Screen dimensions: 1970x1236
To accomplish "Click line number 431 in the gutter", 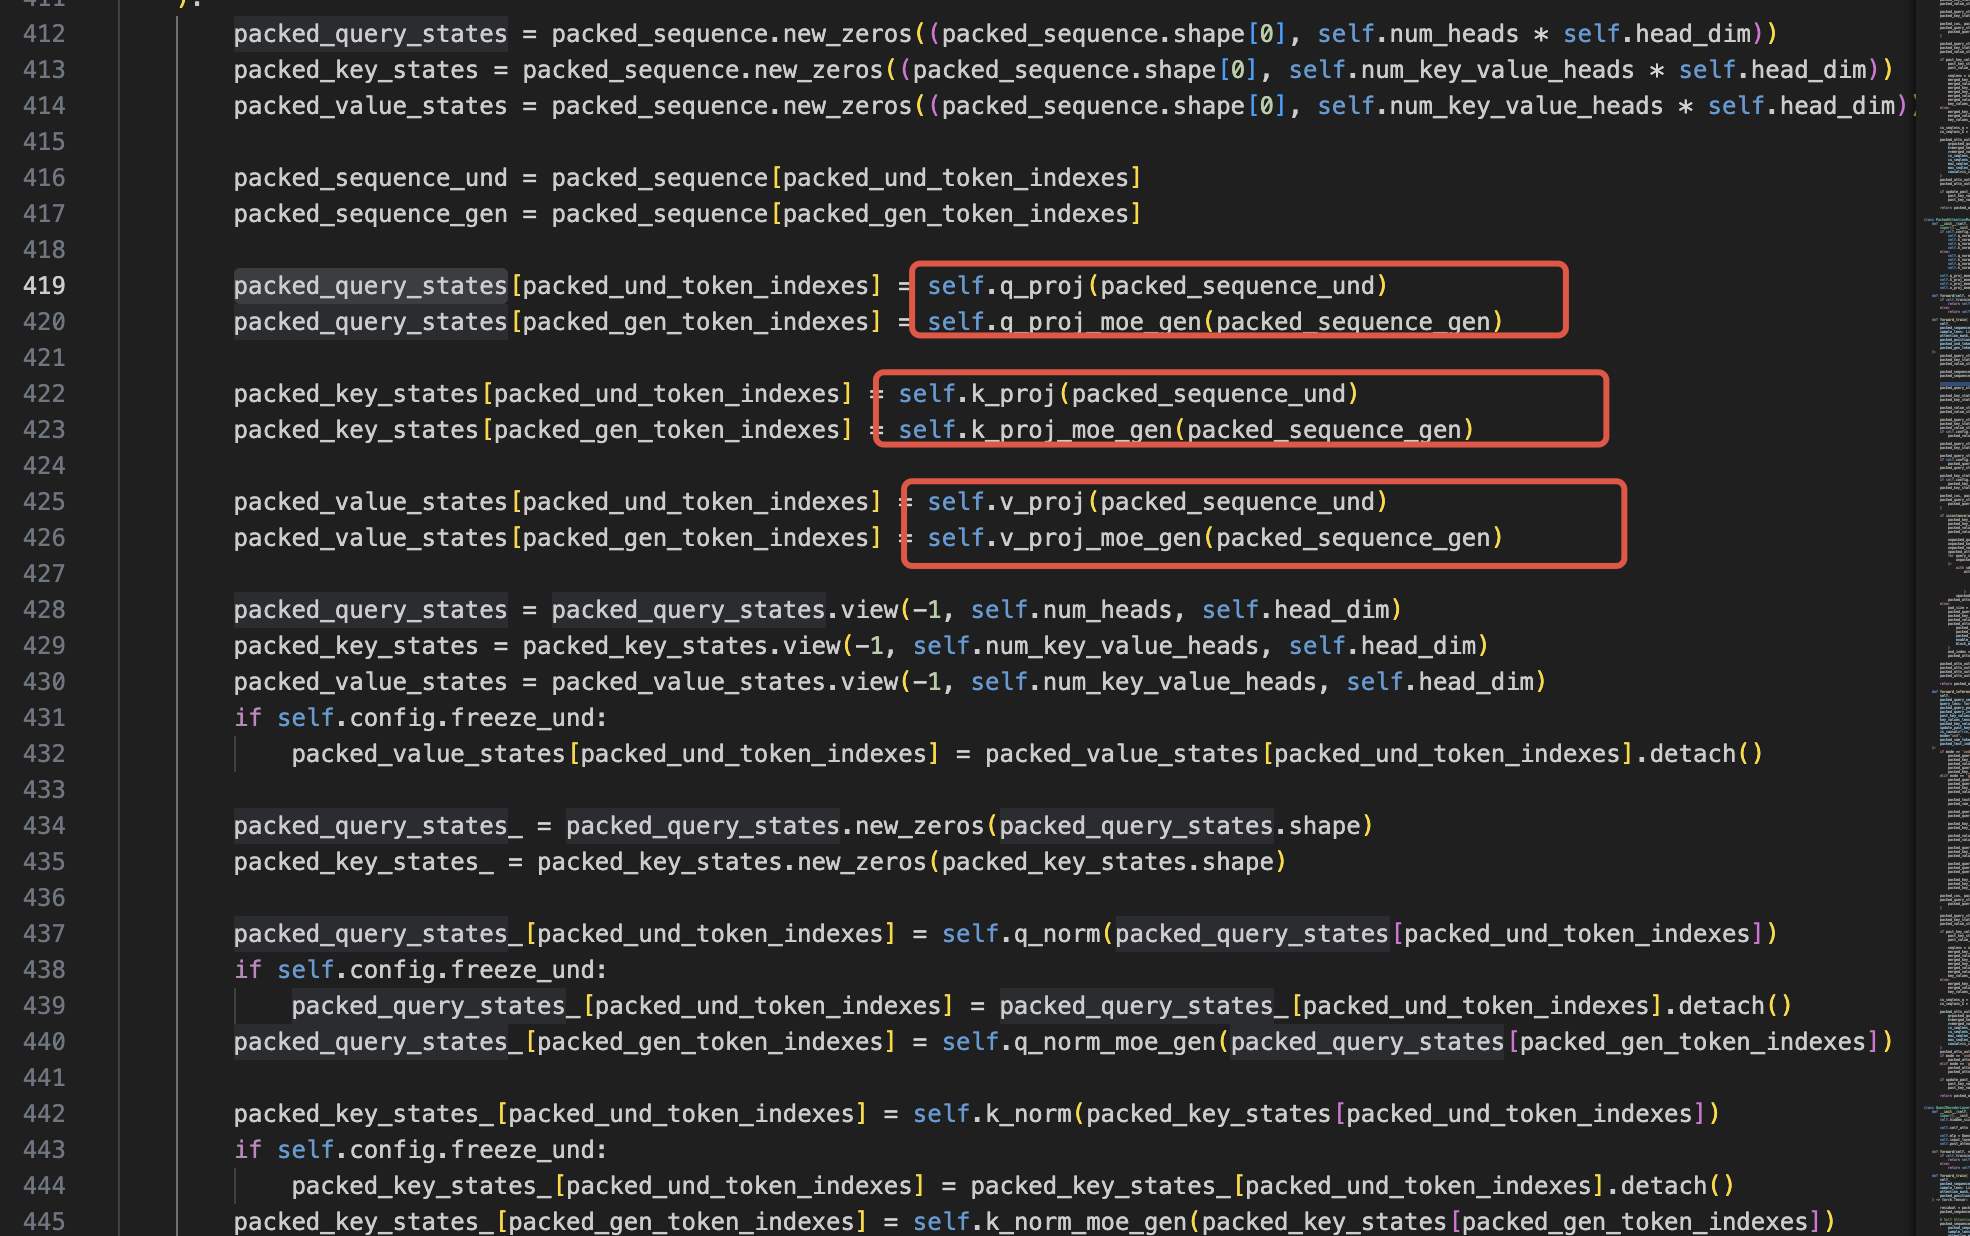I will point(44,718).
